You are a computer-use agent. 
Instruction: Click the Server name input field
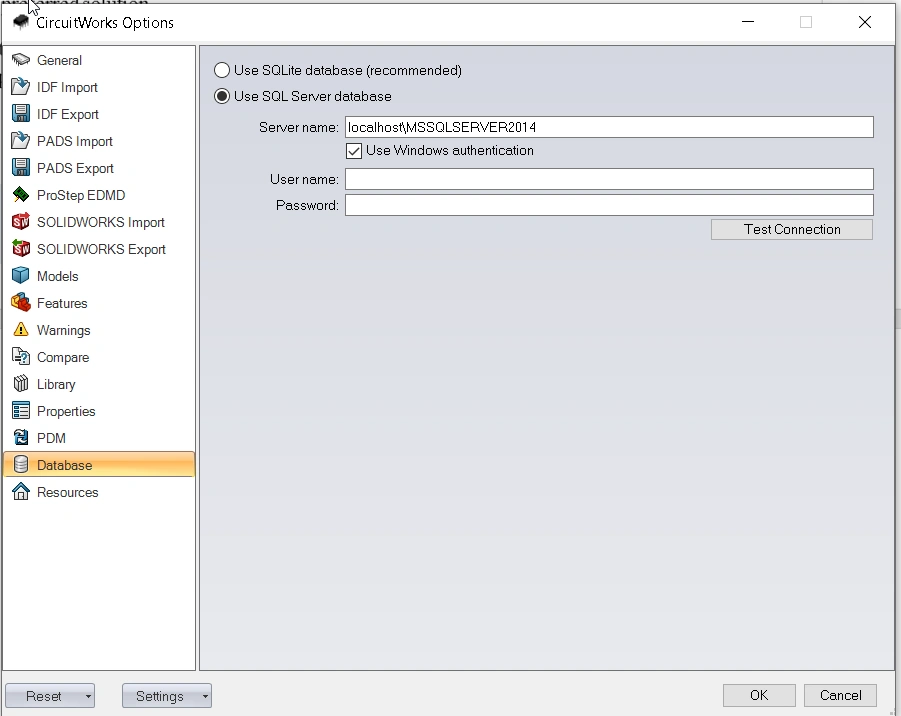[609, 127]
